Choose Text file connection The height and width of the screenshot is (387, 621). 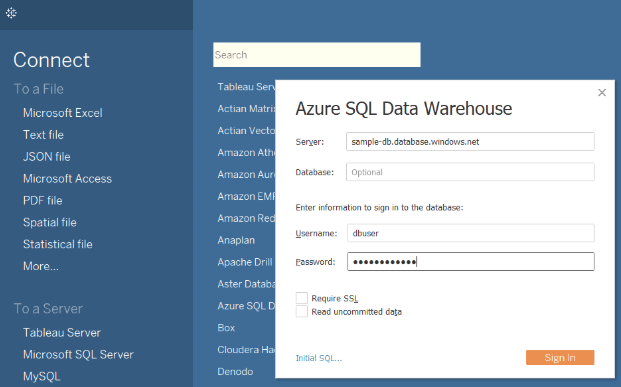tap(43, 135)
